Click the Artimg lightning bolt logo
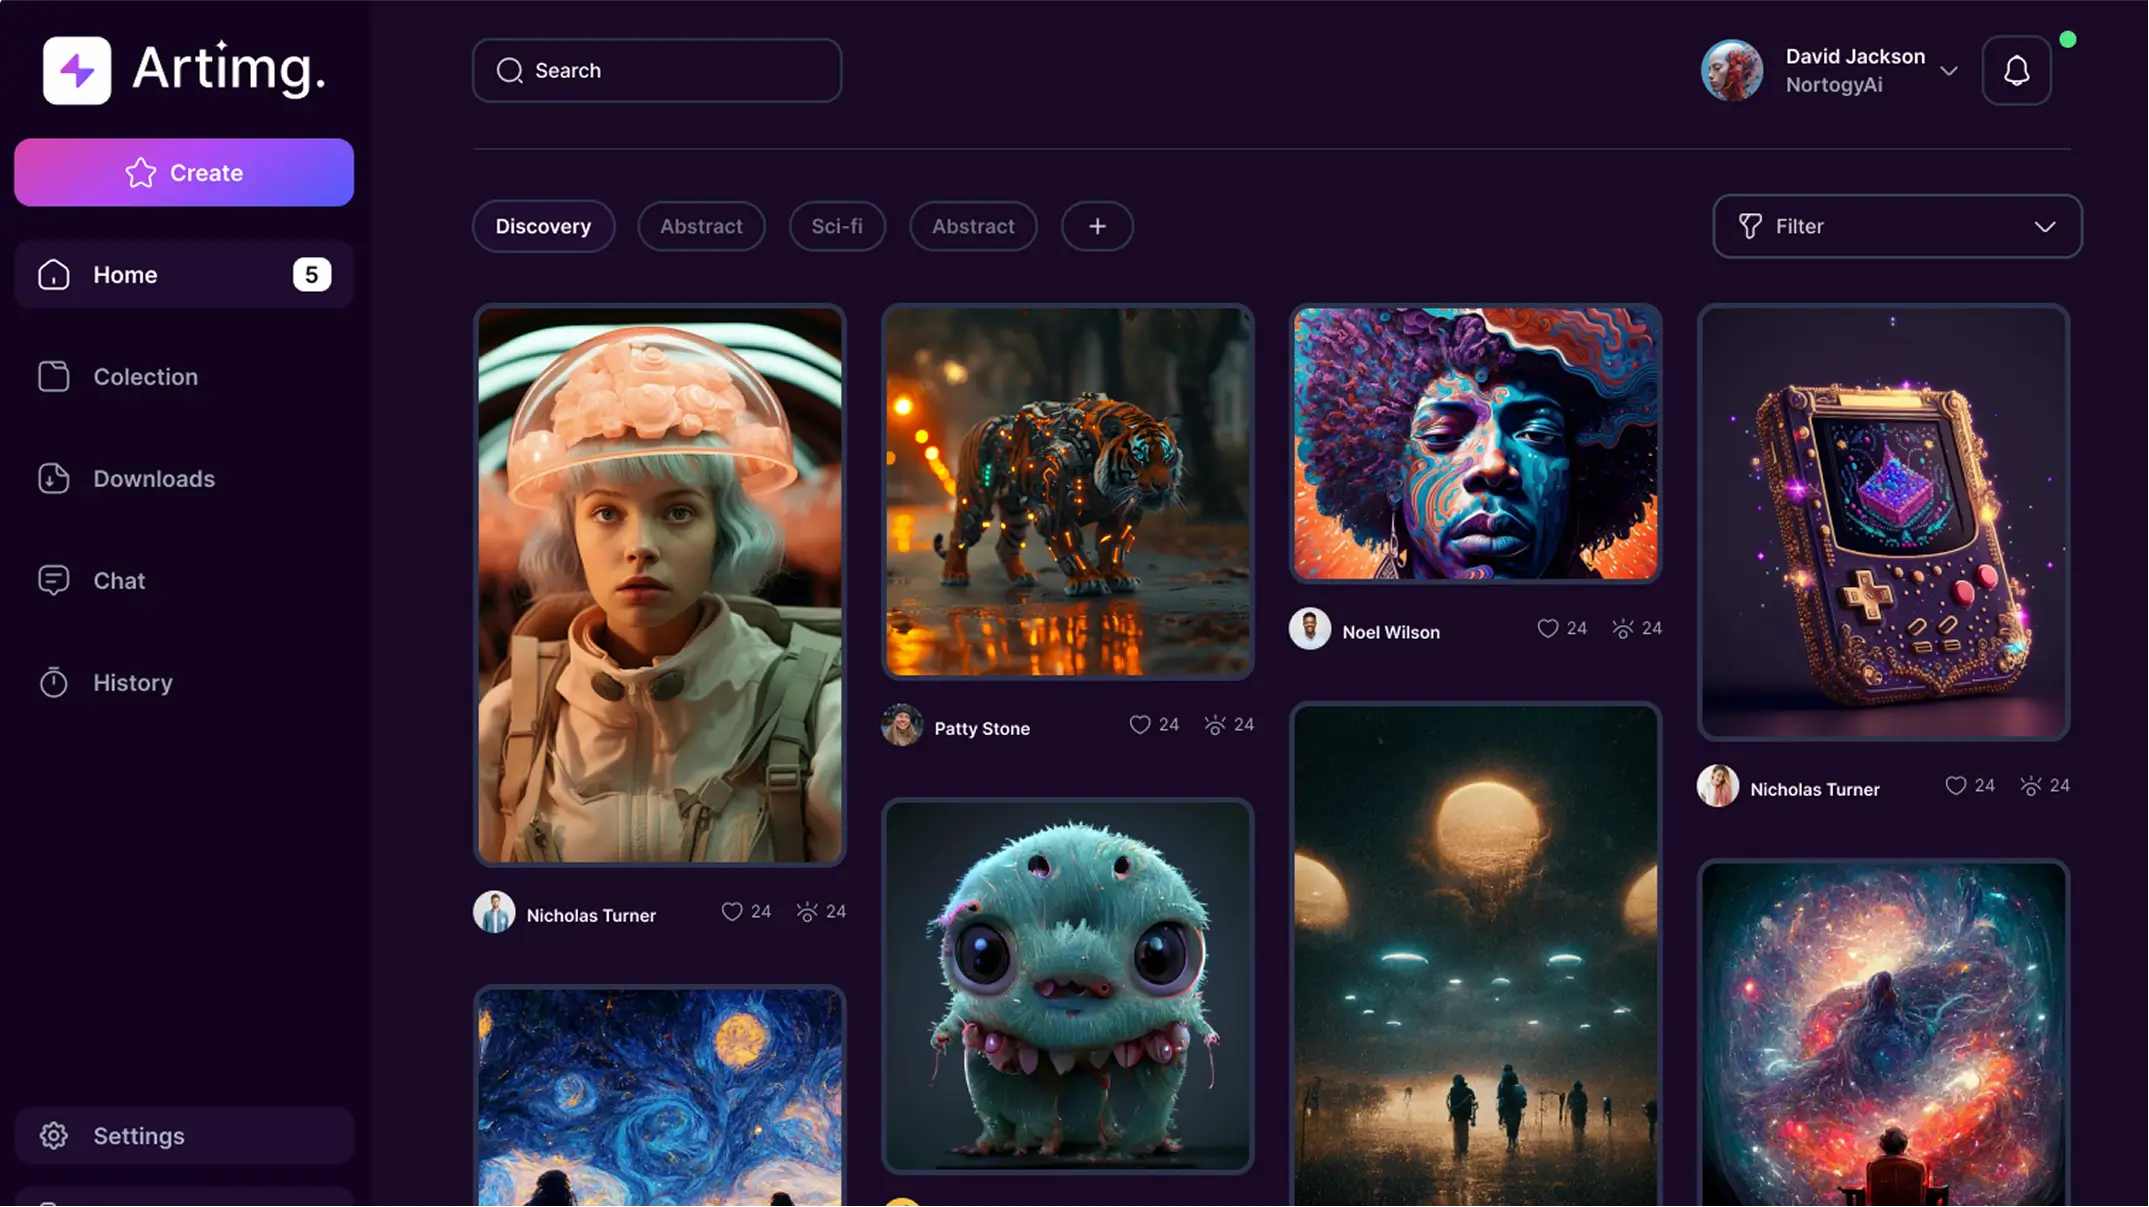Image resolution: width=2149 pixels, height=1207 pixels. (x=77, y=71)
